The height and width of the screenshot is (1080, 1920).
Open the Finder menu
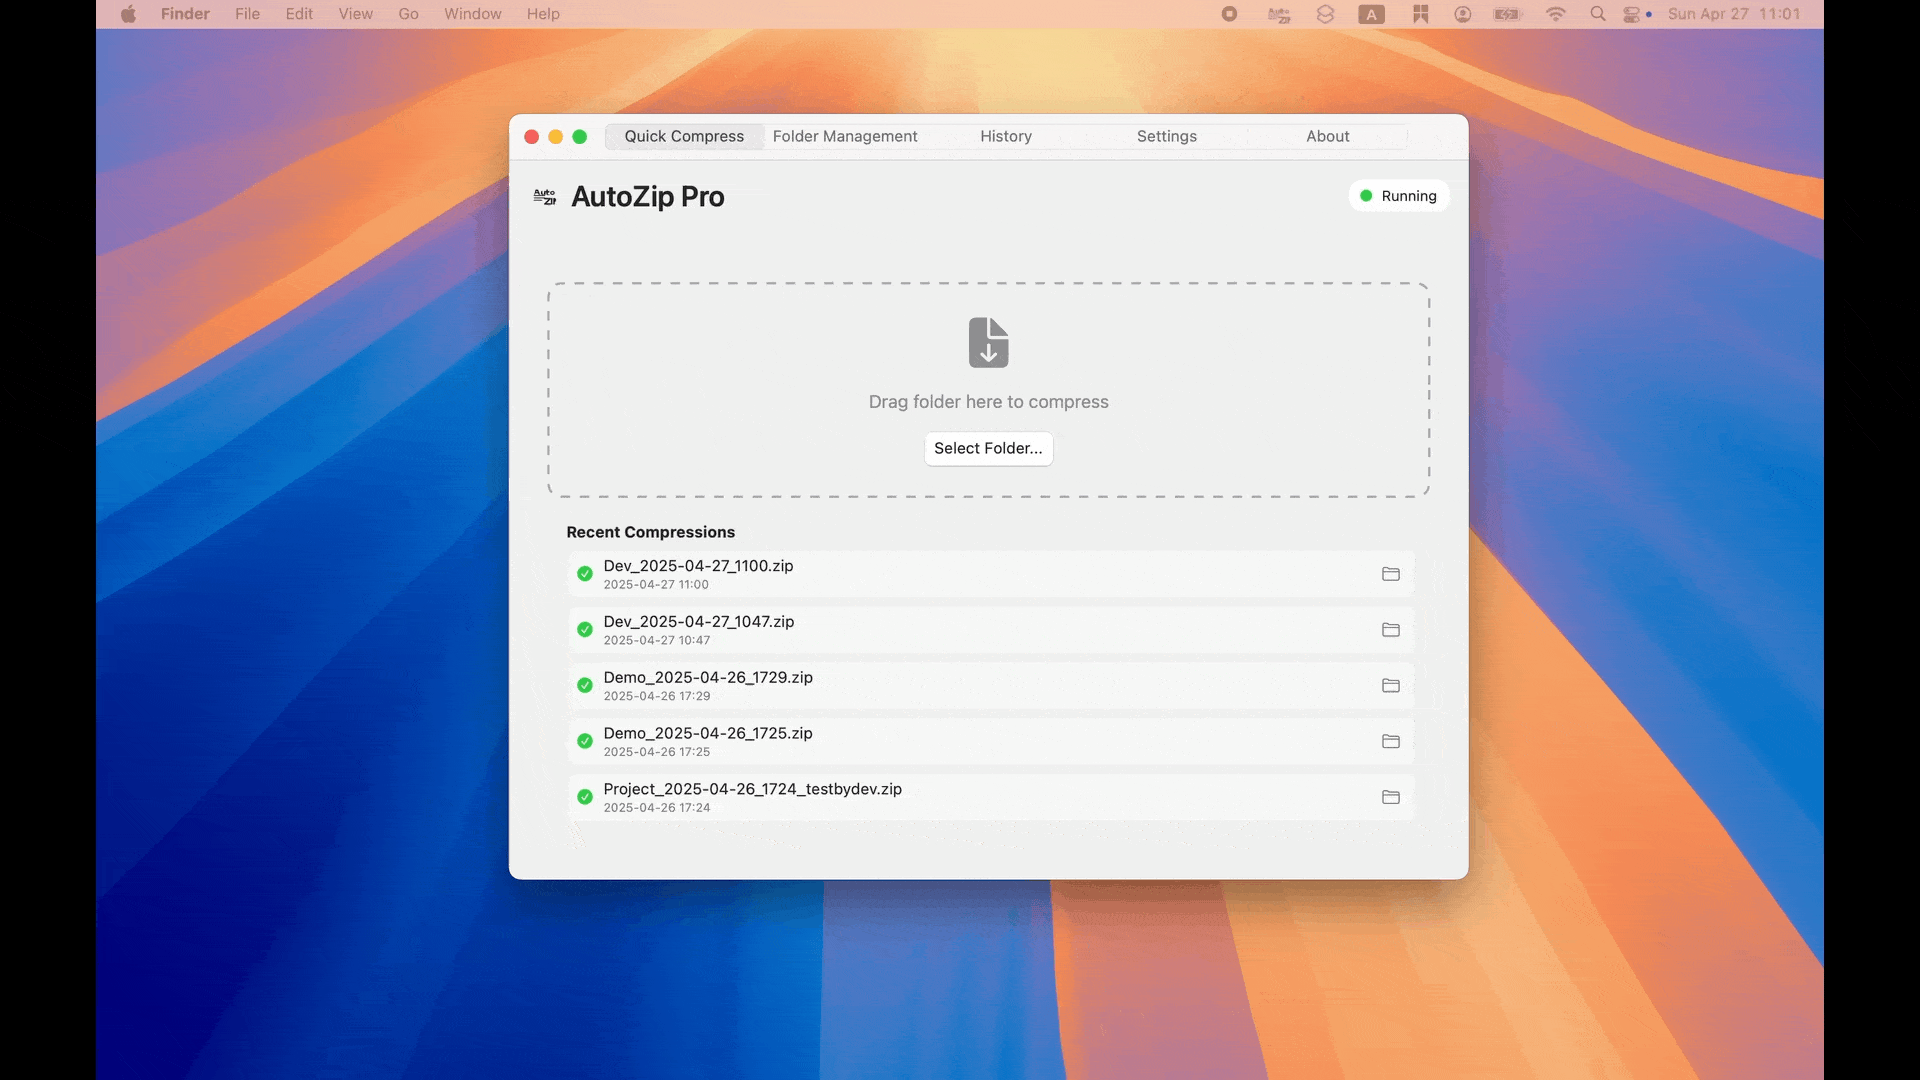[x=185, y=14]
